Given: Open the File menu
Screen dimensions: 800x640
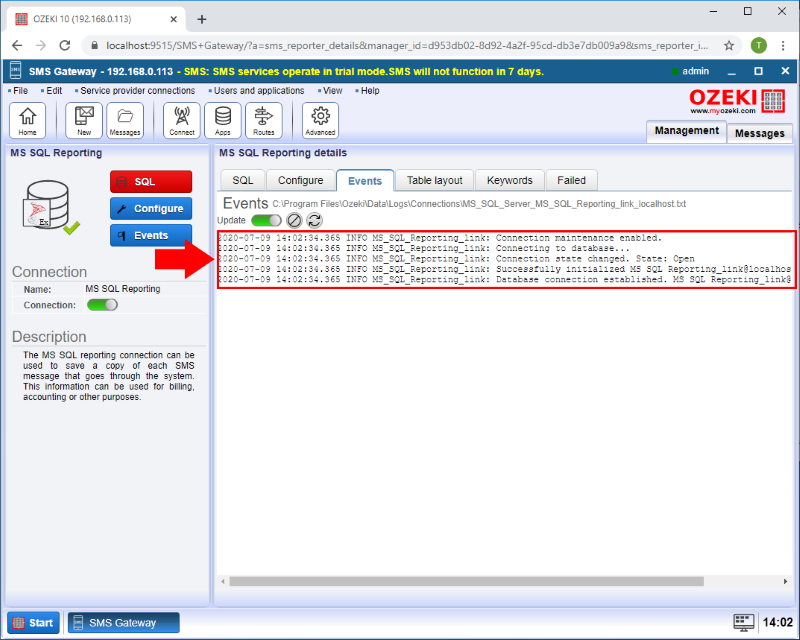Looking at the screenshot, I should [20, 91].
